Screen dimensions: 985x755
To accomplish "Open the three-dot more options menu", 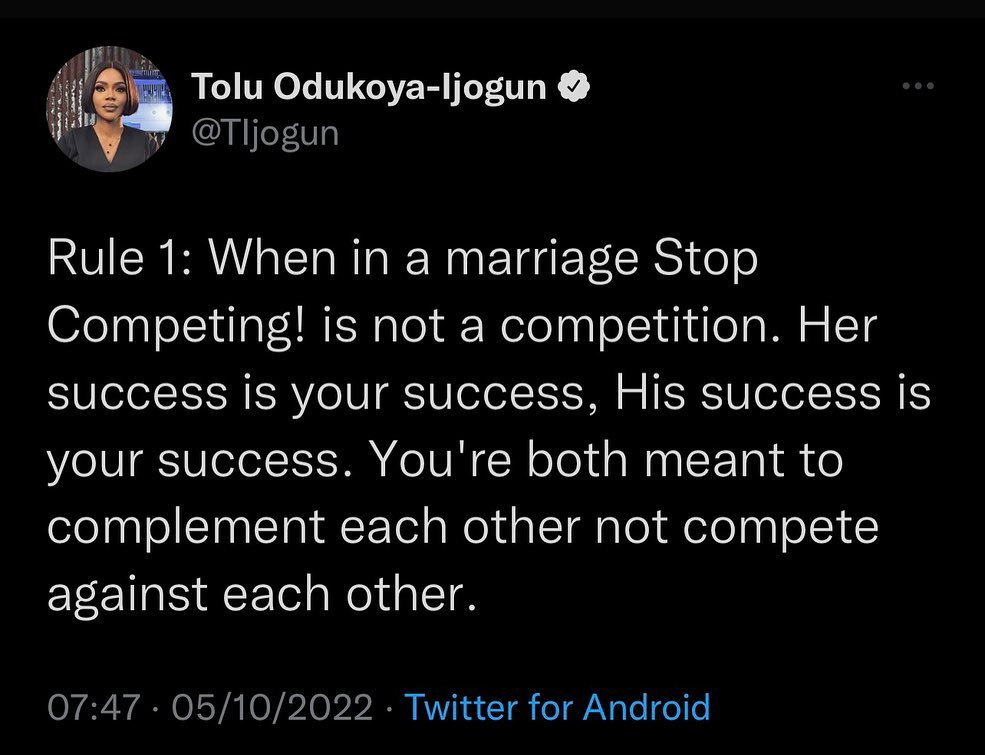I will (x=916, y=87).
